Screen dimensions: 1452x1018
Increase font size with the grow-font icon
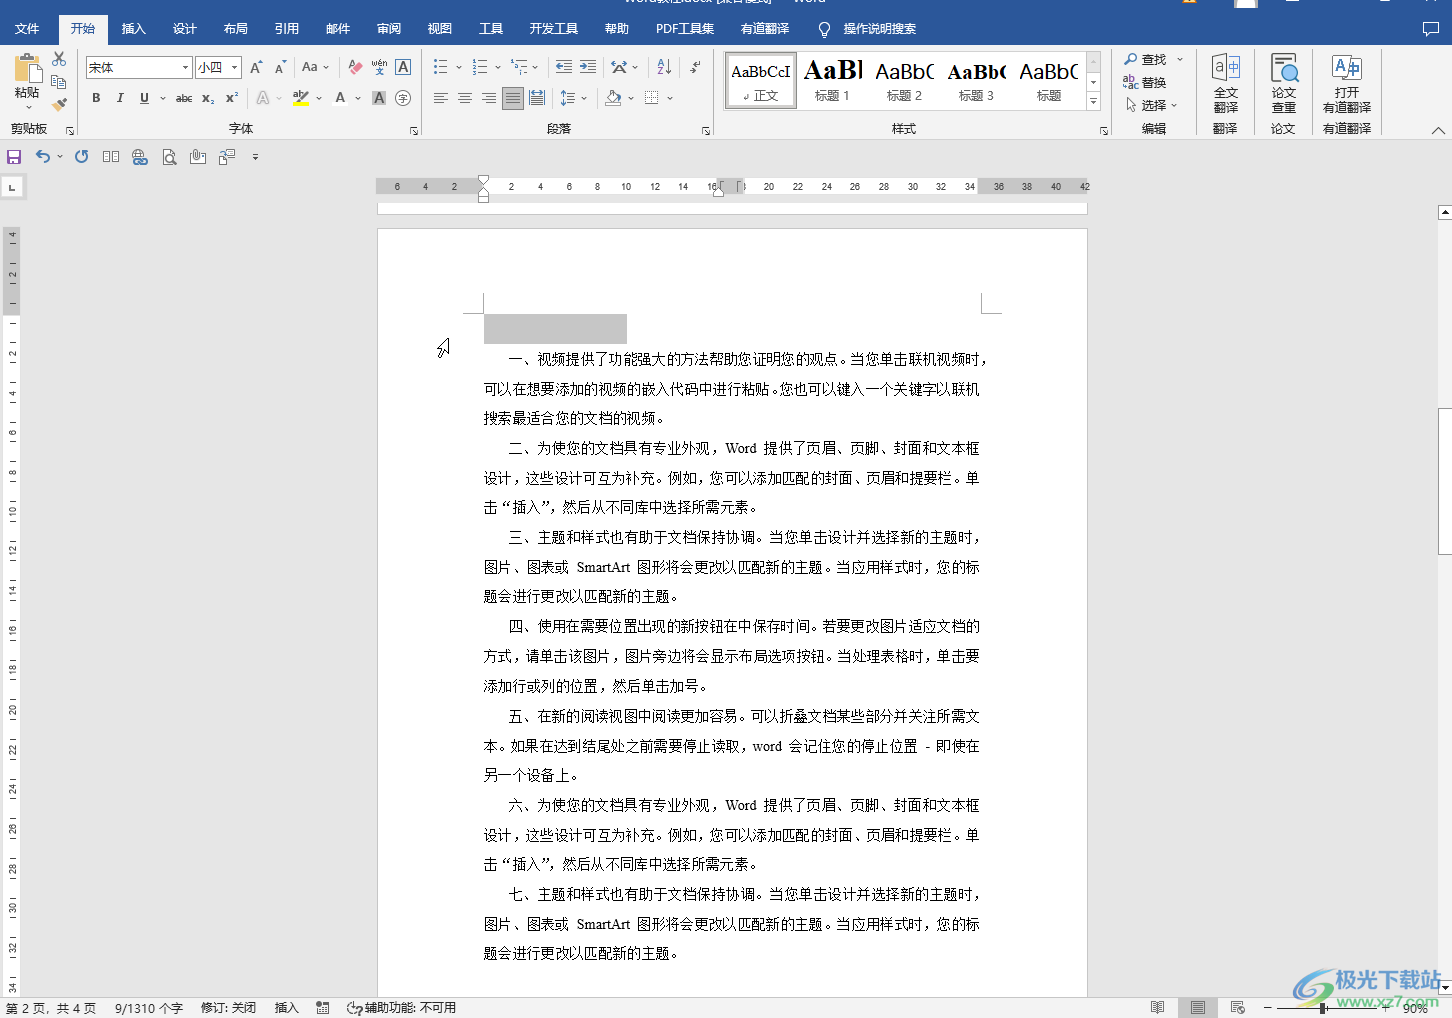(x=257, y=67)
